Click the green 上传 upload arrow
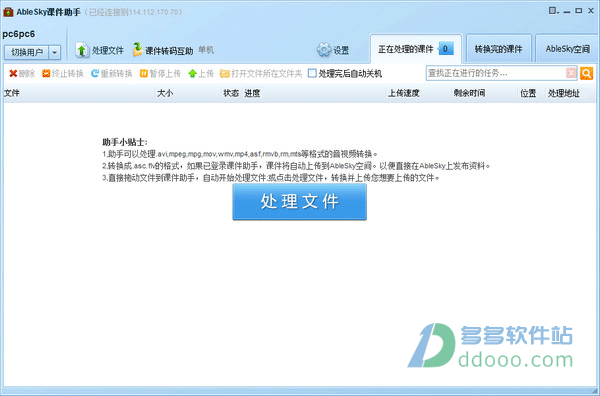Viewport: 600px width, 396px height. point(192,73)
